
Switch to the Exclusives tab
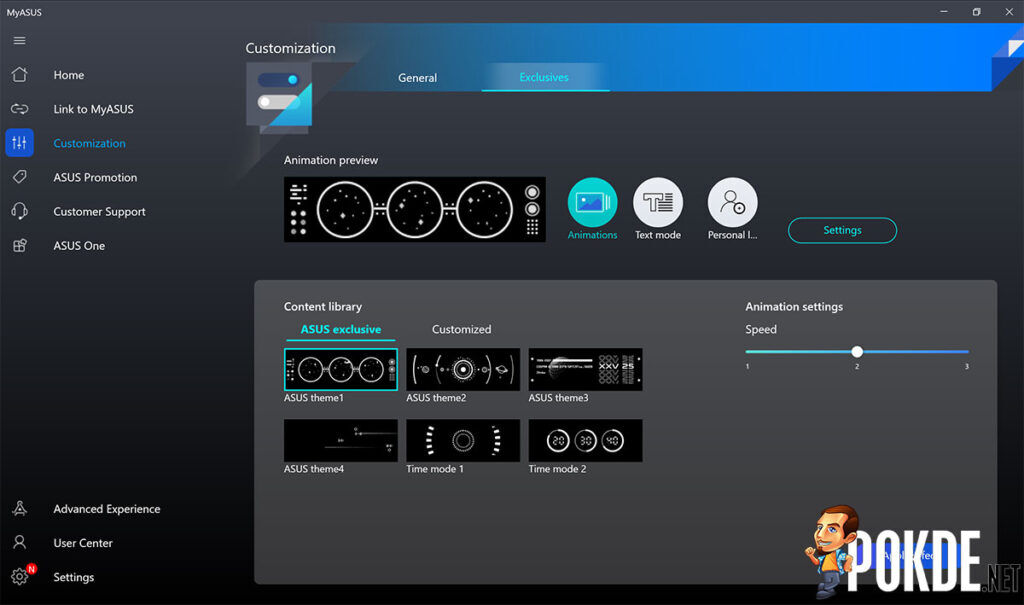point(544,77)
